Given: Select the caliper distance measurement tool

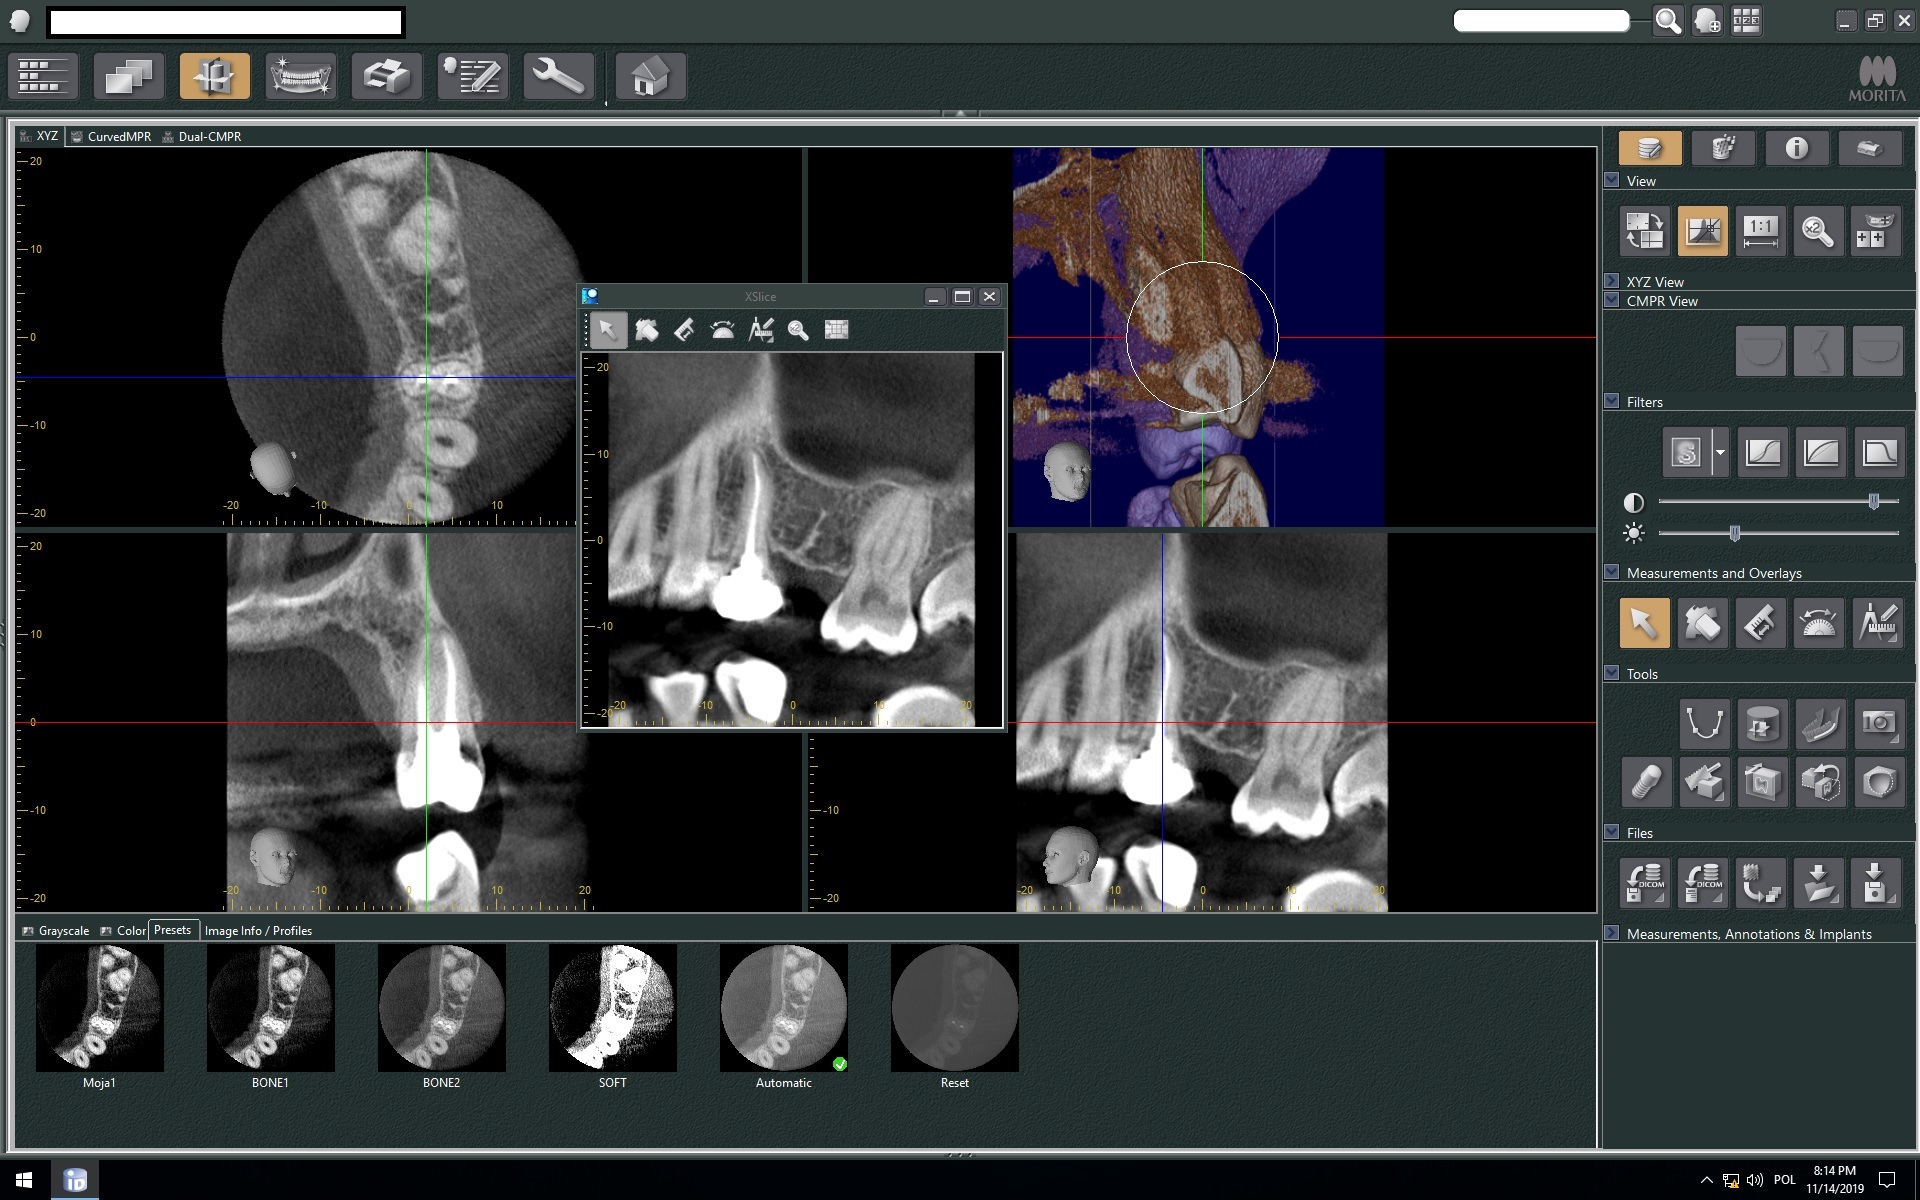Looking at the screenshot, I should tap(1761, 623).
